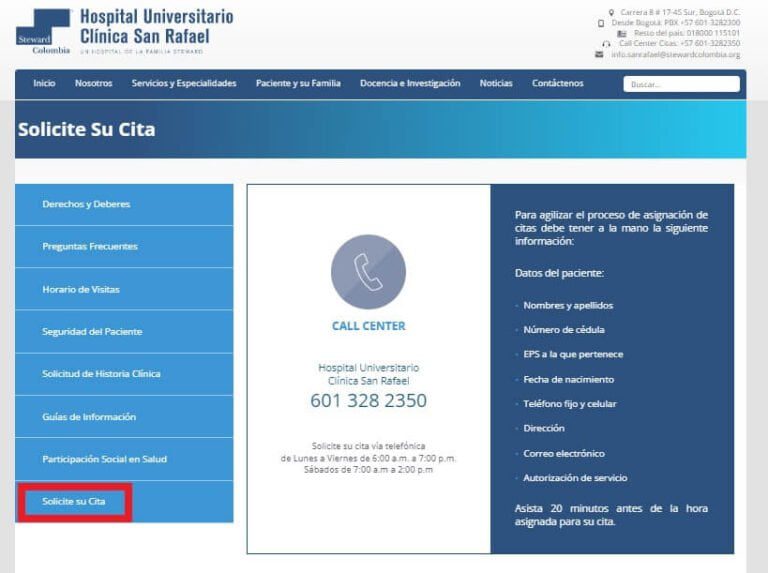
Task: Click the icon beside Resto del país number
Action: 622,33
